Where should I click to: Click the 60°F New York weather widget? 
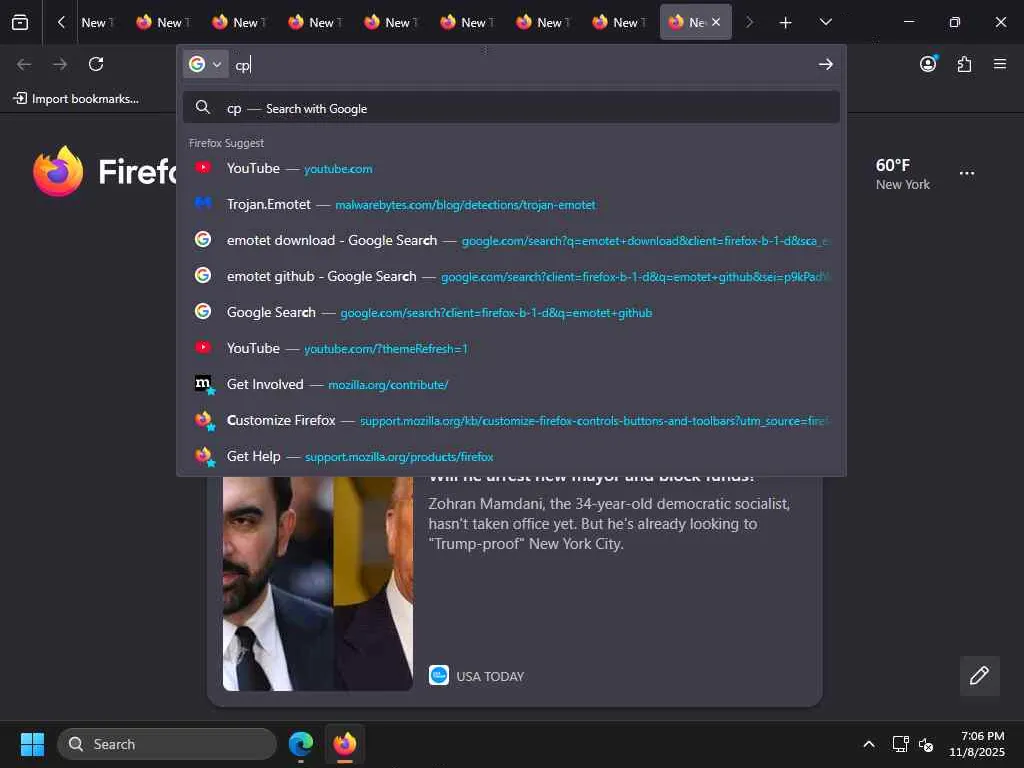[x=903, y=174]
